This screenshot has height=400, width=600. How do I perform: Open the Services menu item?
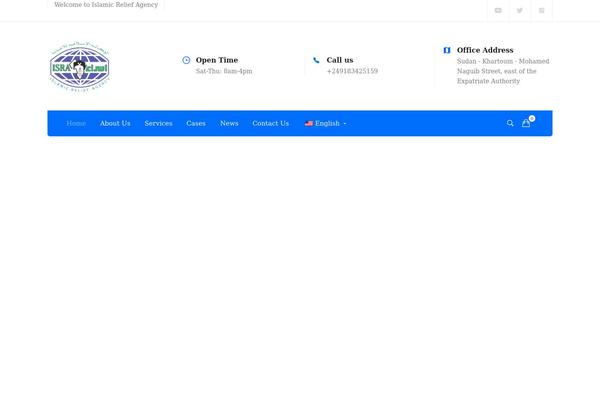[x=158, y=123]
